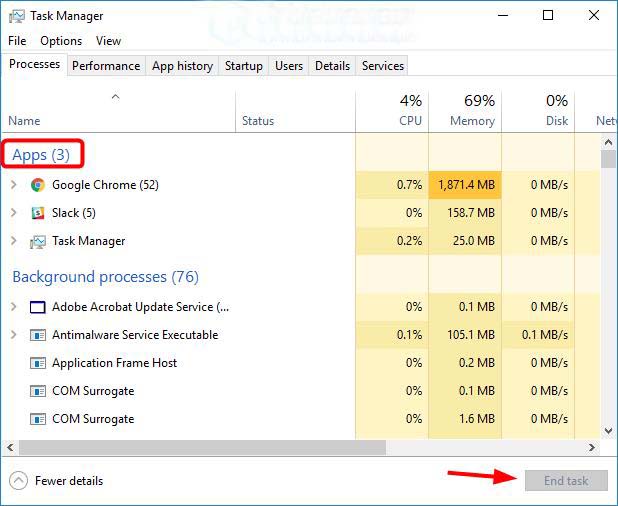Open the Startup tab
This screenshot has height=506, width=618.
click(x=244, y=66)
